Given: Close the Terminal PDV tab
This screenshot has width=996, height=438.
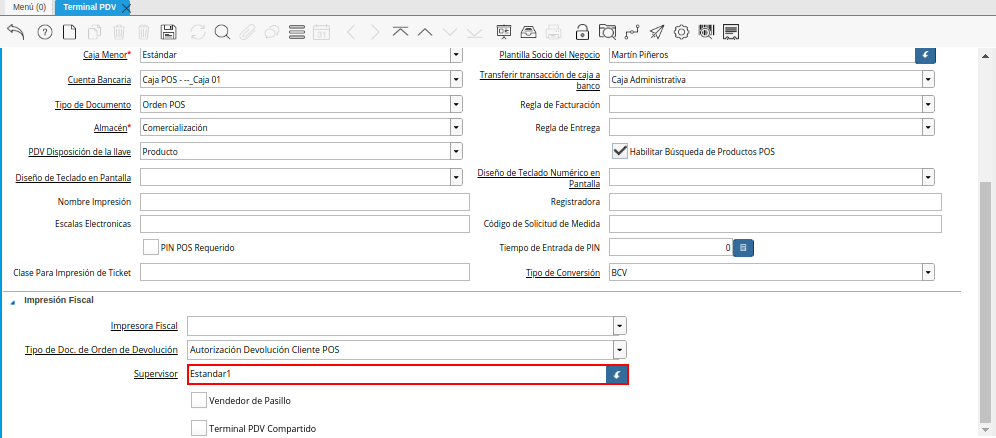Looking at the screenshot, I should click(126, 8).
